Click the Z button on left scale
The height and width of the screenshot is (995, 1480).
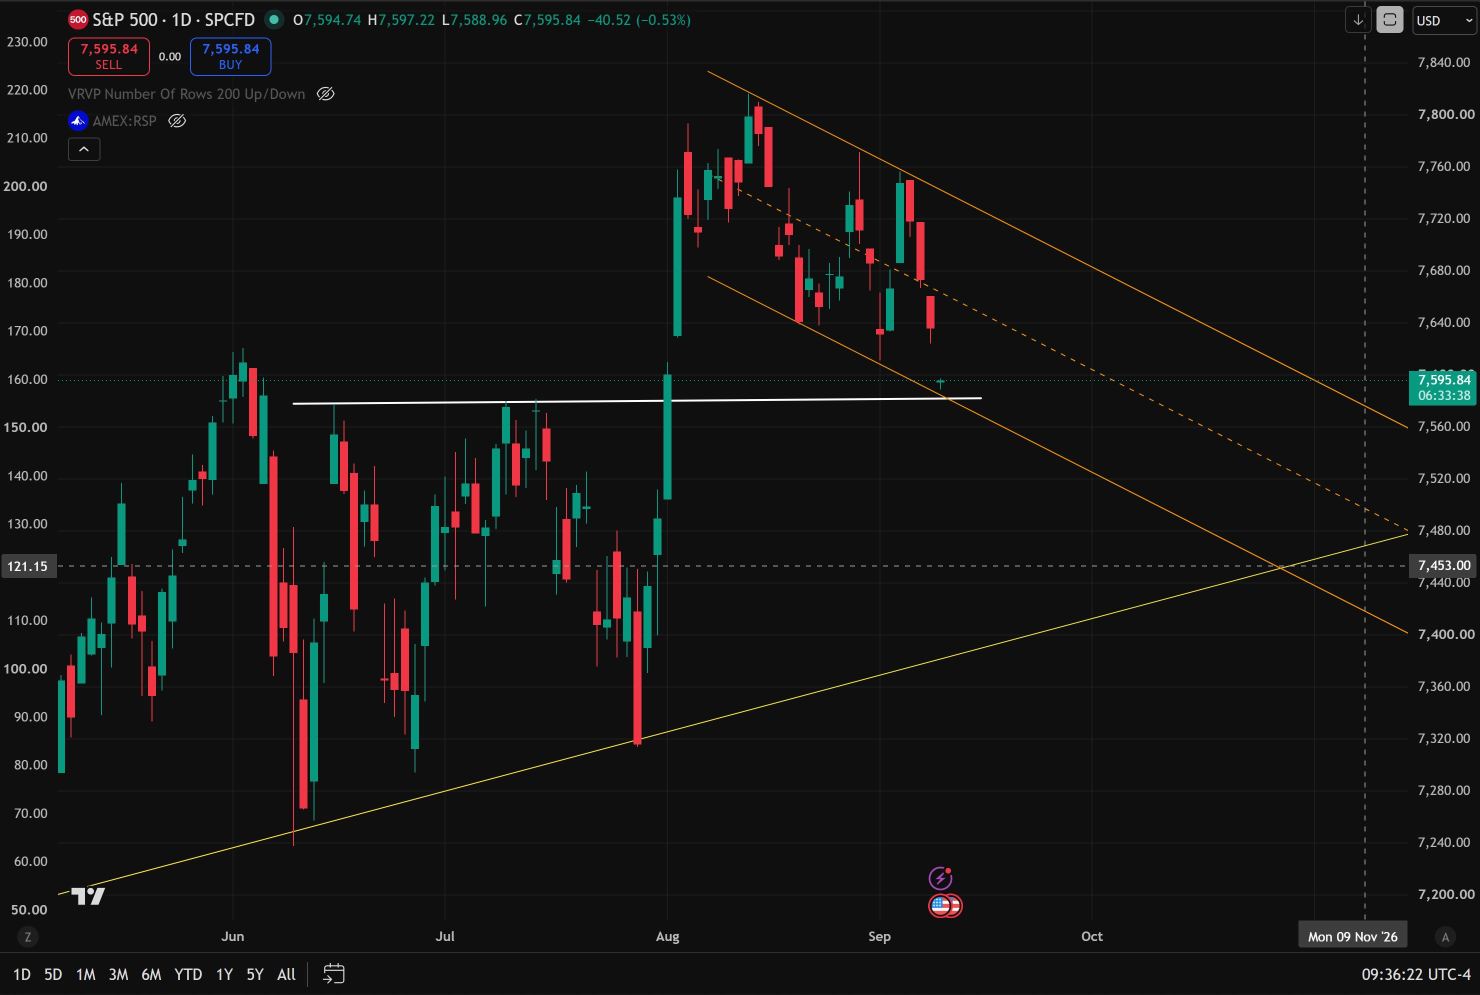[28, 937]
